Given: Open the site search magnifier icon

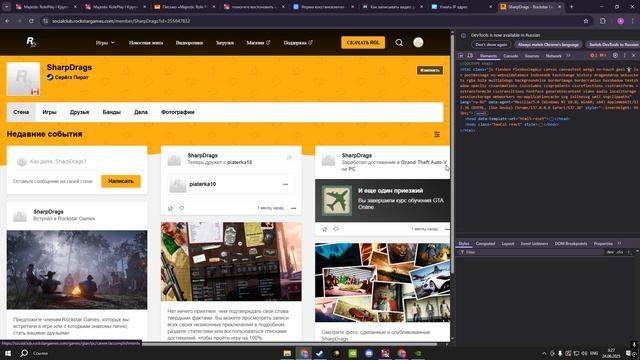Looking at the screenshot, I should 399,42.
